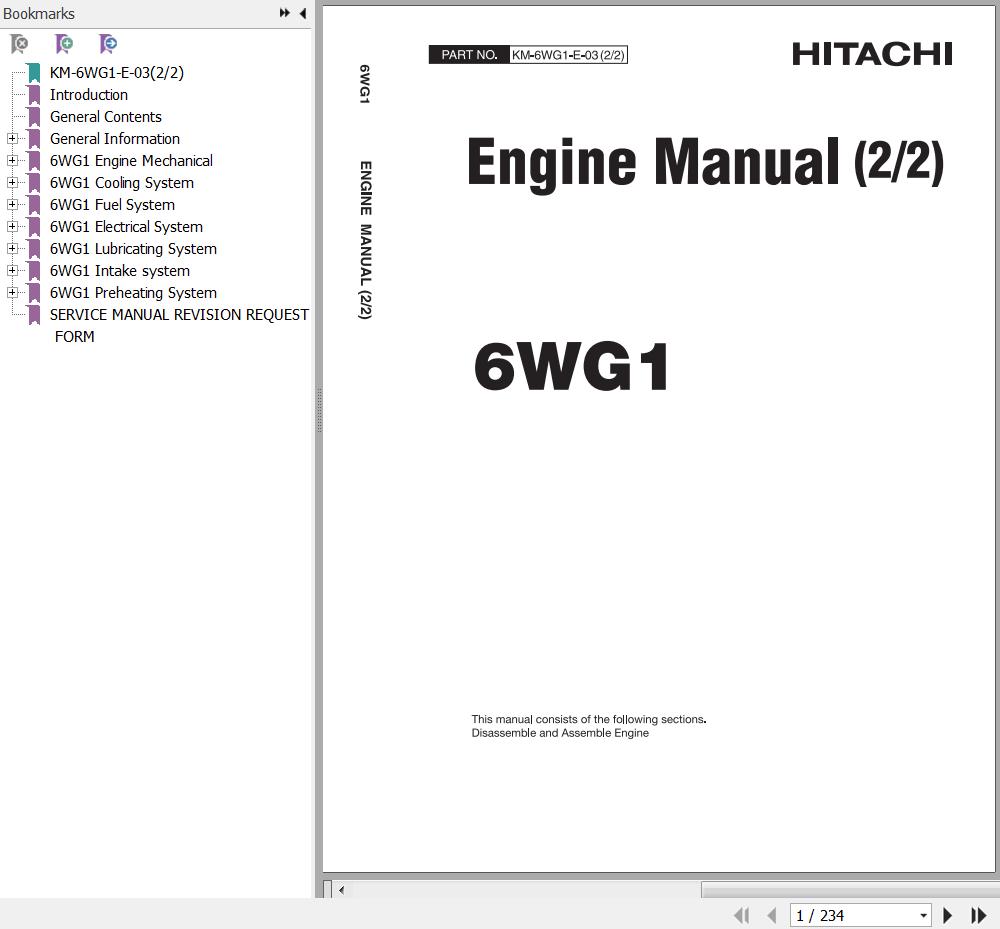Open the General Contents bookmark

[106, 117]
